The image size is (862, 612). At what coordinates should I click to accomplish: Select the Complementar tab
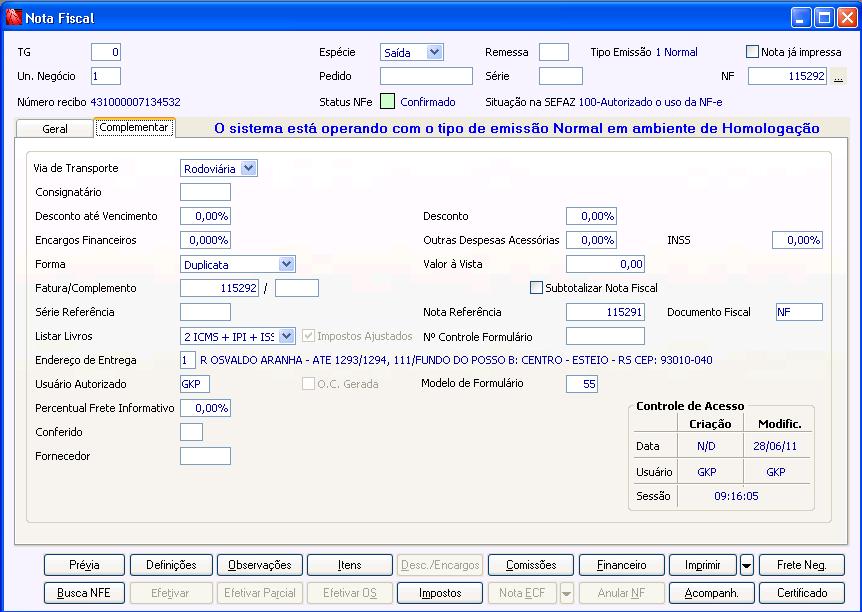coord(134,128)
